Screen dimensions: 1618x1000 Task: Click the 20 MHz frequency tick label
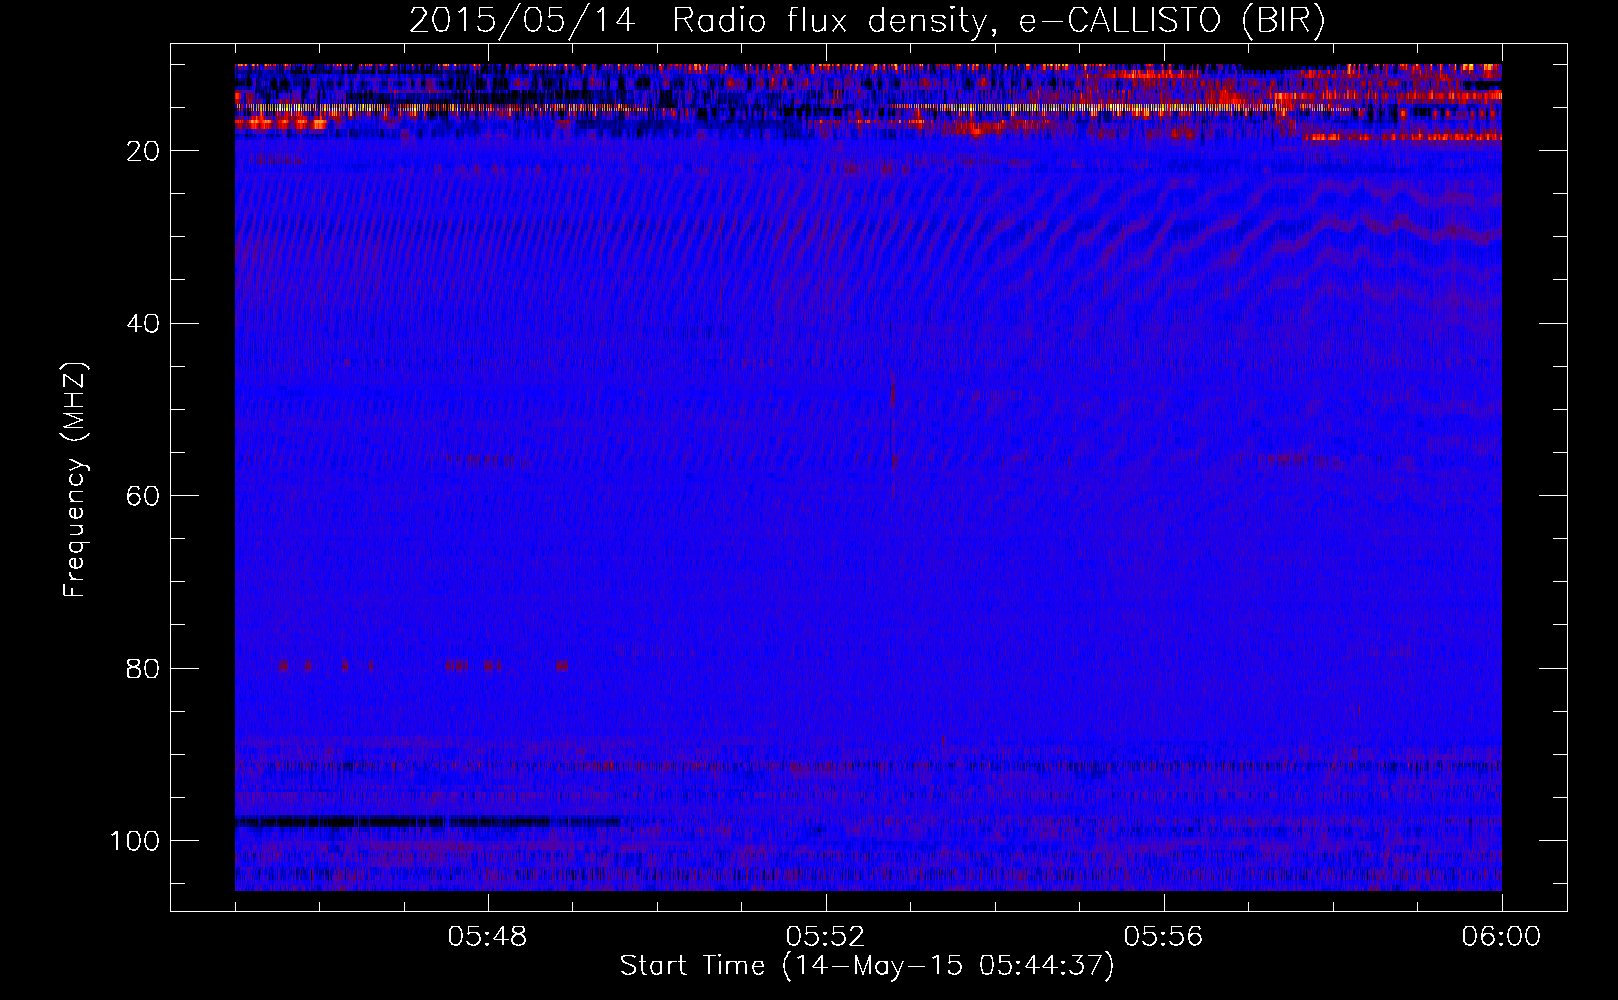pos(143,151)
